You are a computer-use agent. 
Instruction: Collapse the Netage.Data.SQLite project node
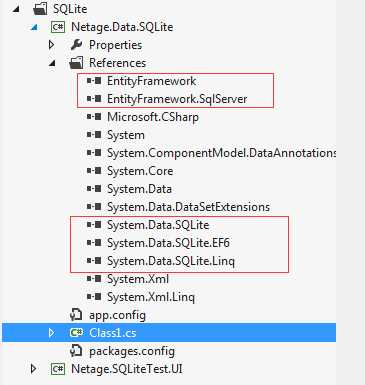[34, 27]
